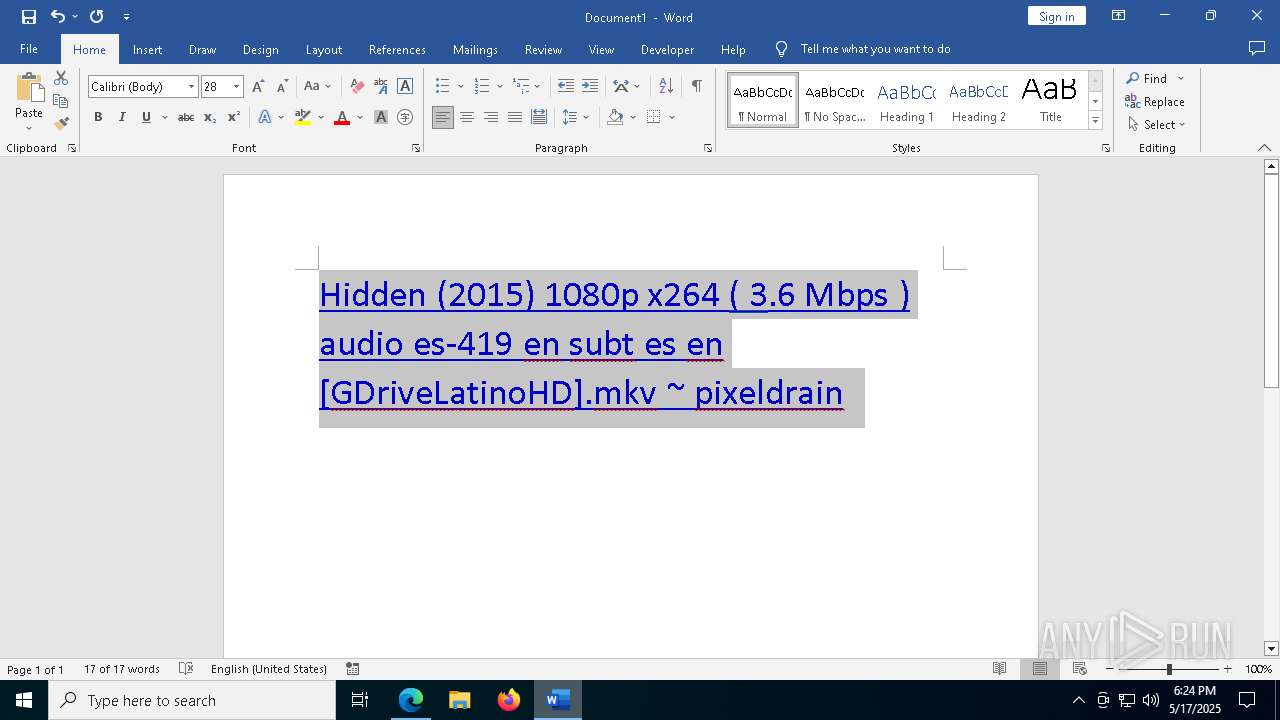The width and height of the screenshot is (1280, 720).
Task: Toggle distributed alignment button
Action: pos(539,117)
